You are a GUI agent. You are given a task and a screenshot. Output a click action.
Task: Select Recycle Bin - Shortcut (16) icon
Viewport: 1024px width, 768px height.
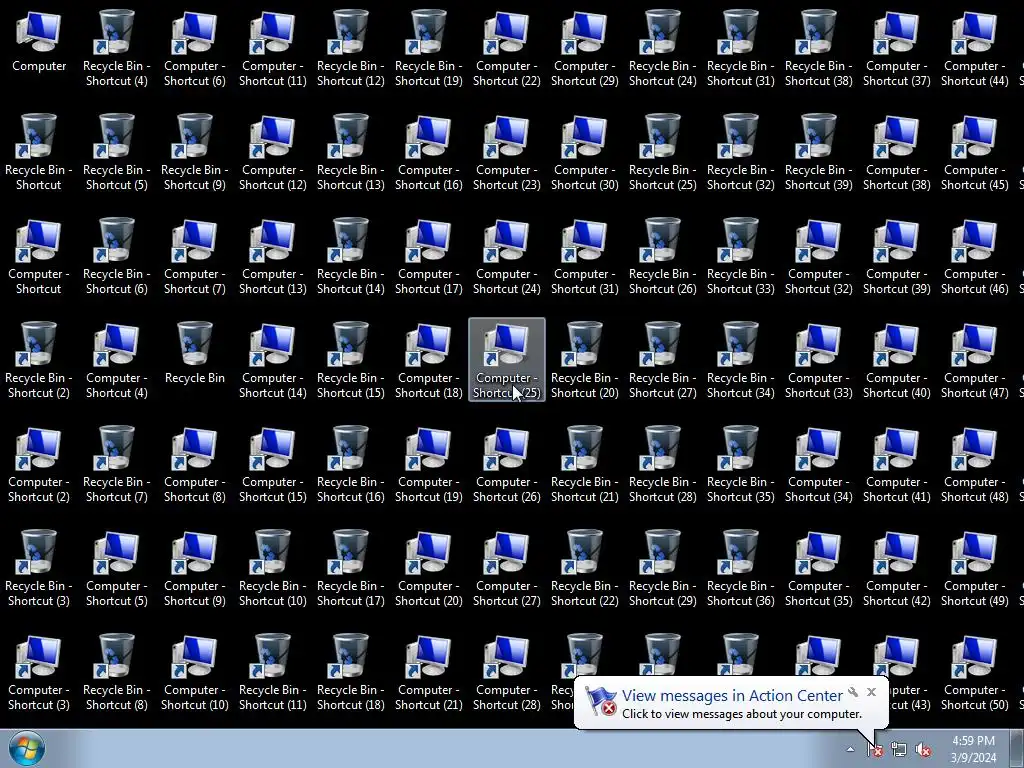[351, 464]
